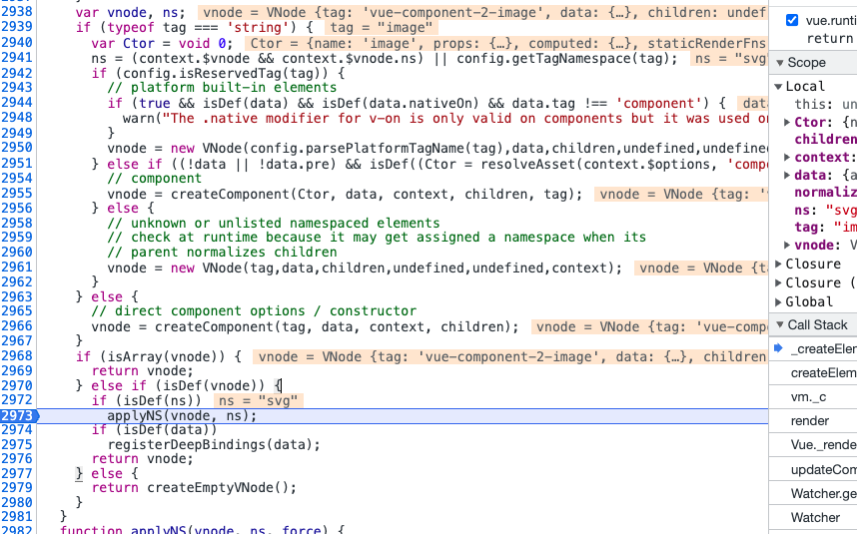Click the warn string about .native modifier
The width and height of the screenshot is (857, 534).
point(466,119)
